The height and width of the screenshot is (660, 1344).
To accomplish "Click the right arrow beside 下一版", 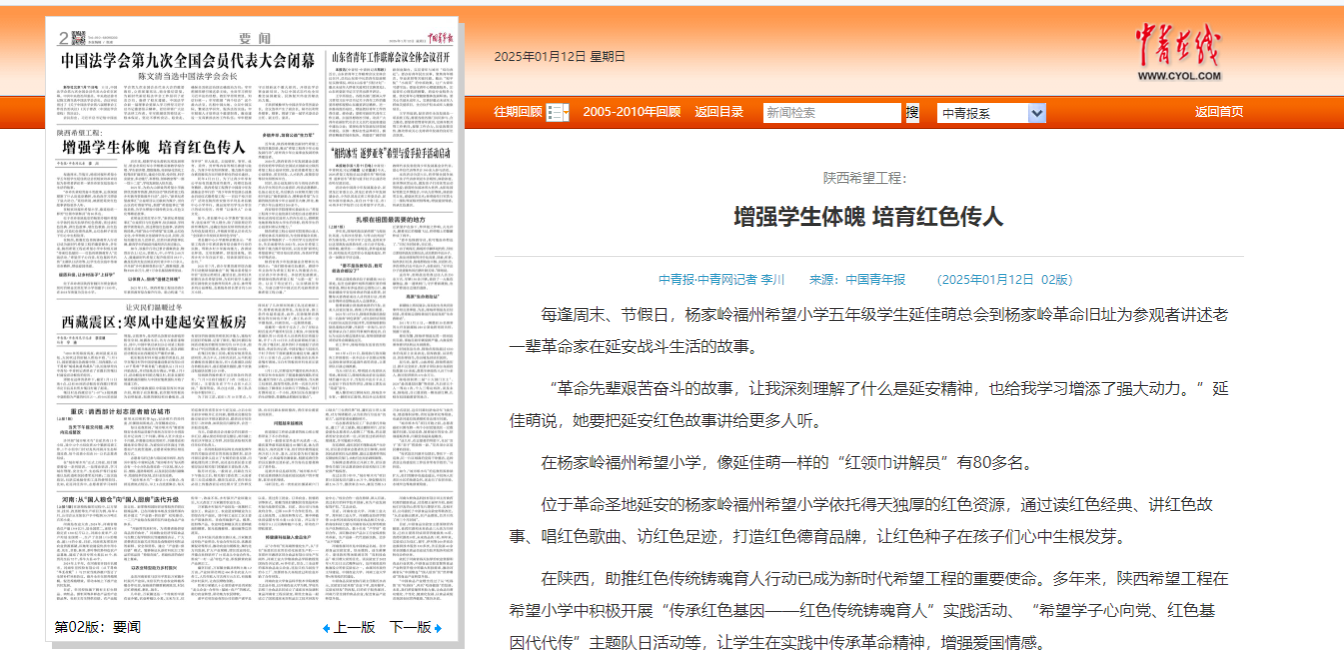I will pos(438,628).
